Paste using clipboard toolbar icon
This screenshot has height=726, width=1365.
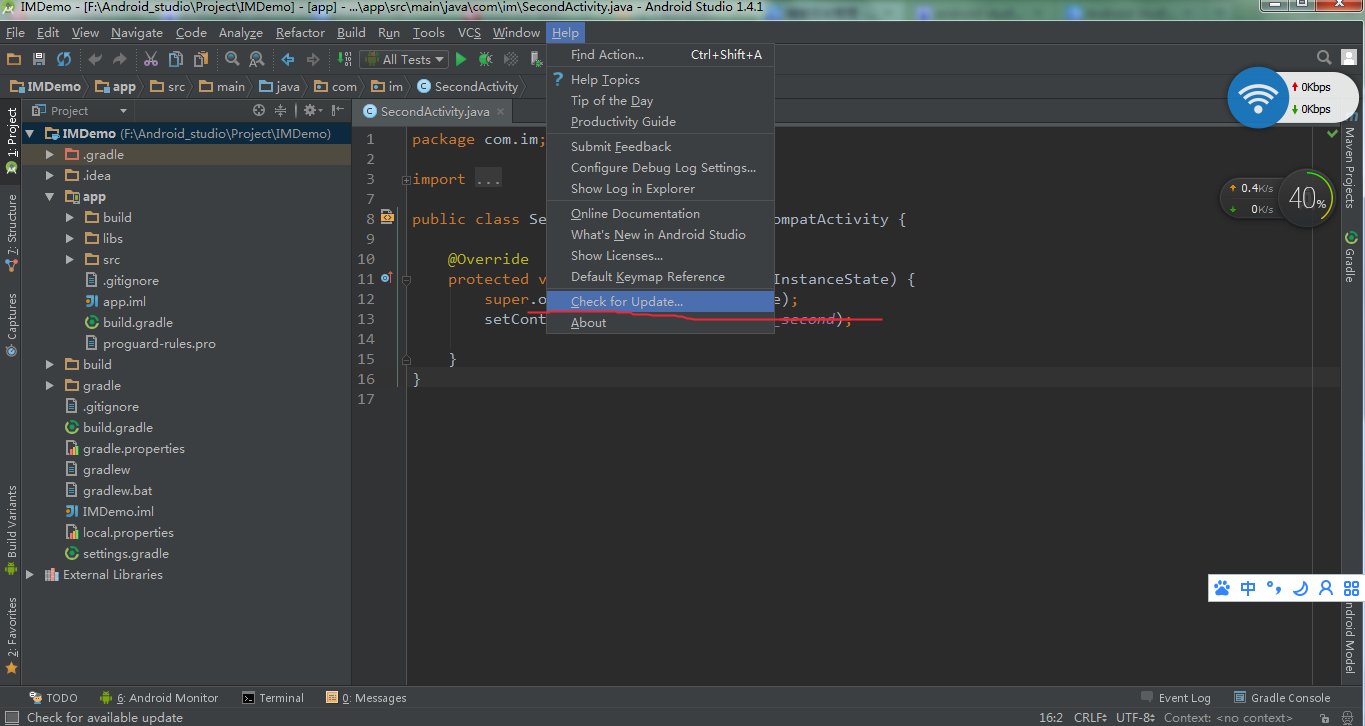[199, 60]
